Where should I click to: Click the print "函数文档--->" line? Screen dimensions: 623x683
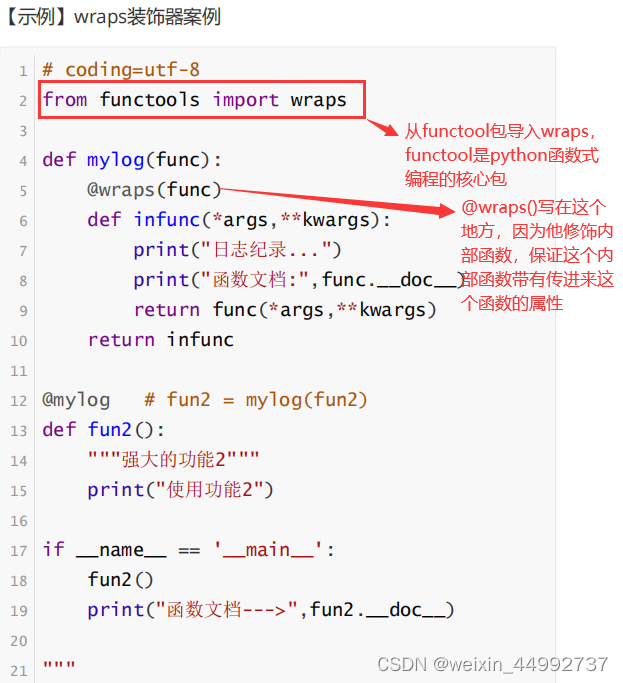click(271, 610)
